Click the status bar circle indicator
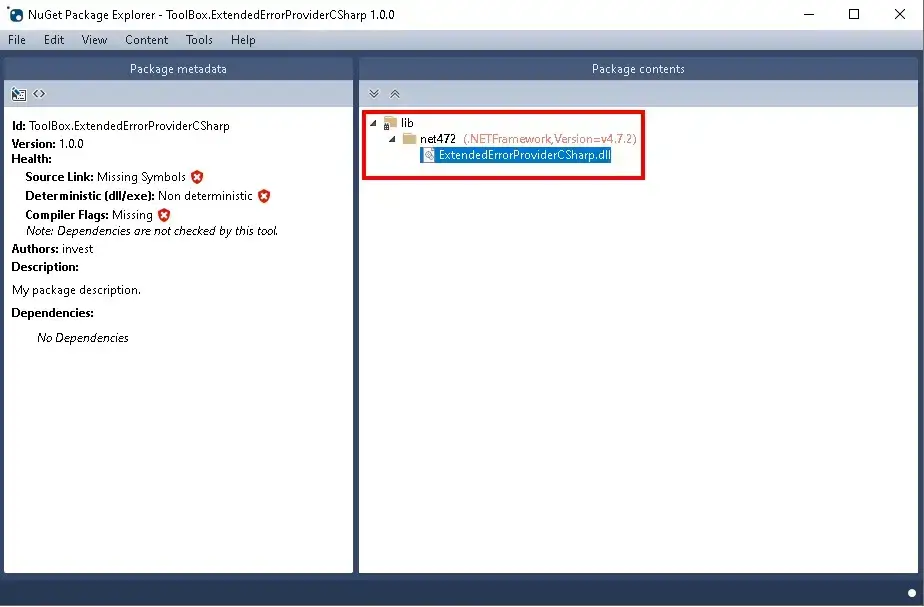This screenshot has height=607, width=924. coord(912,593)
